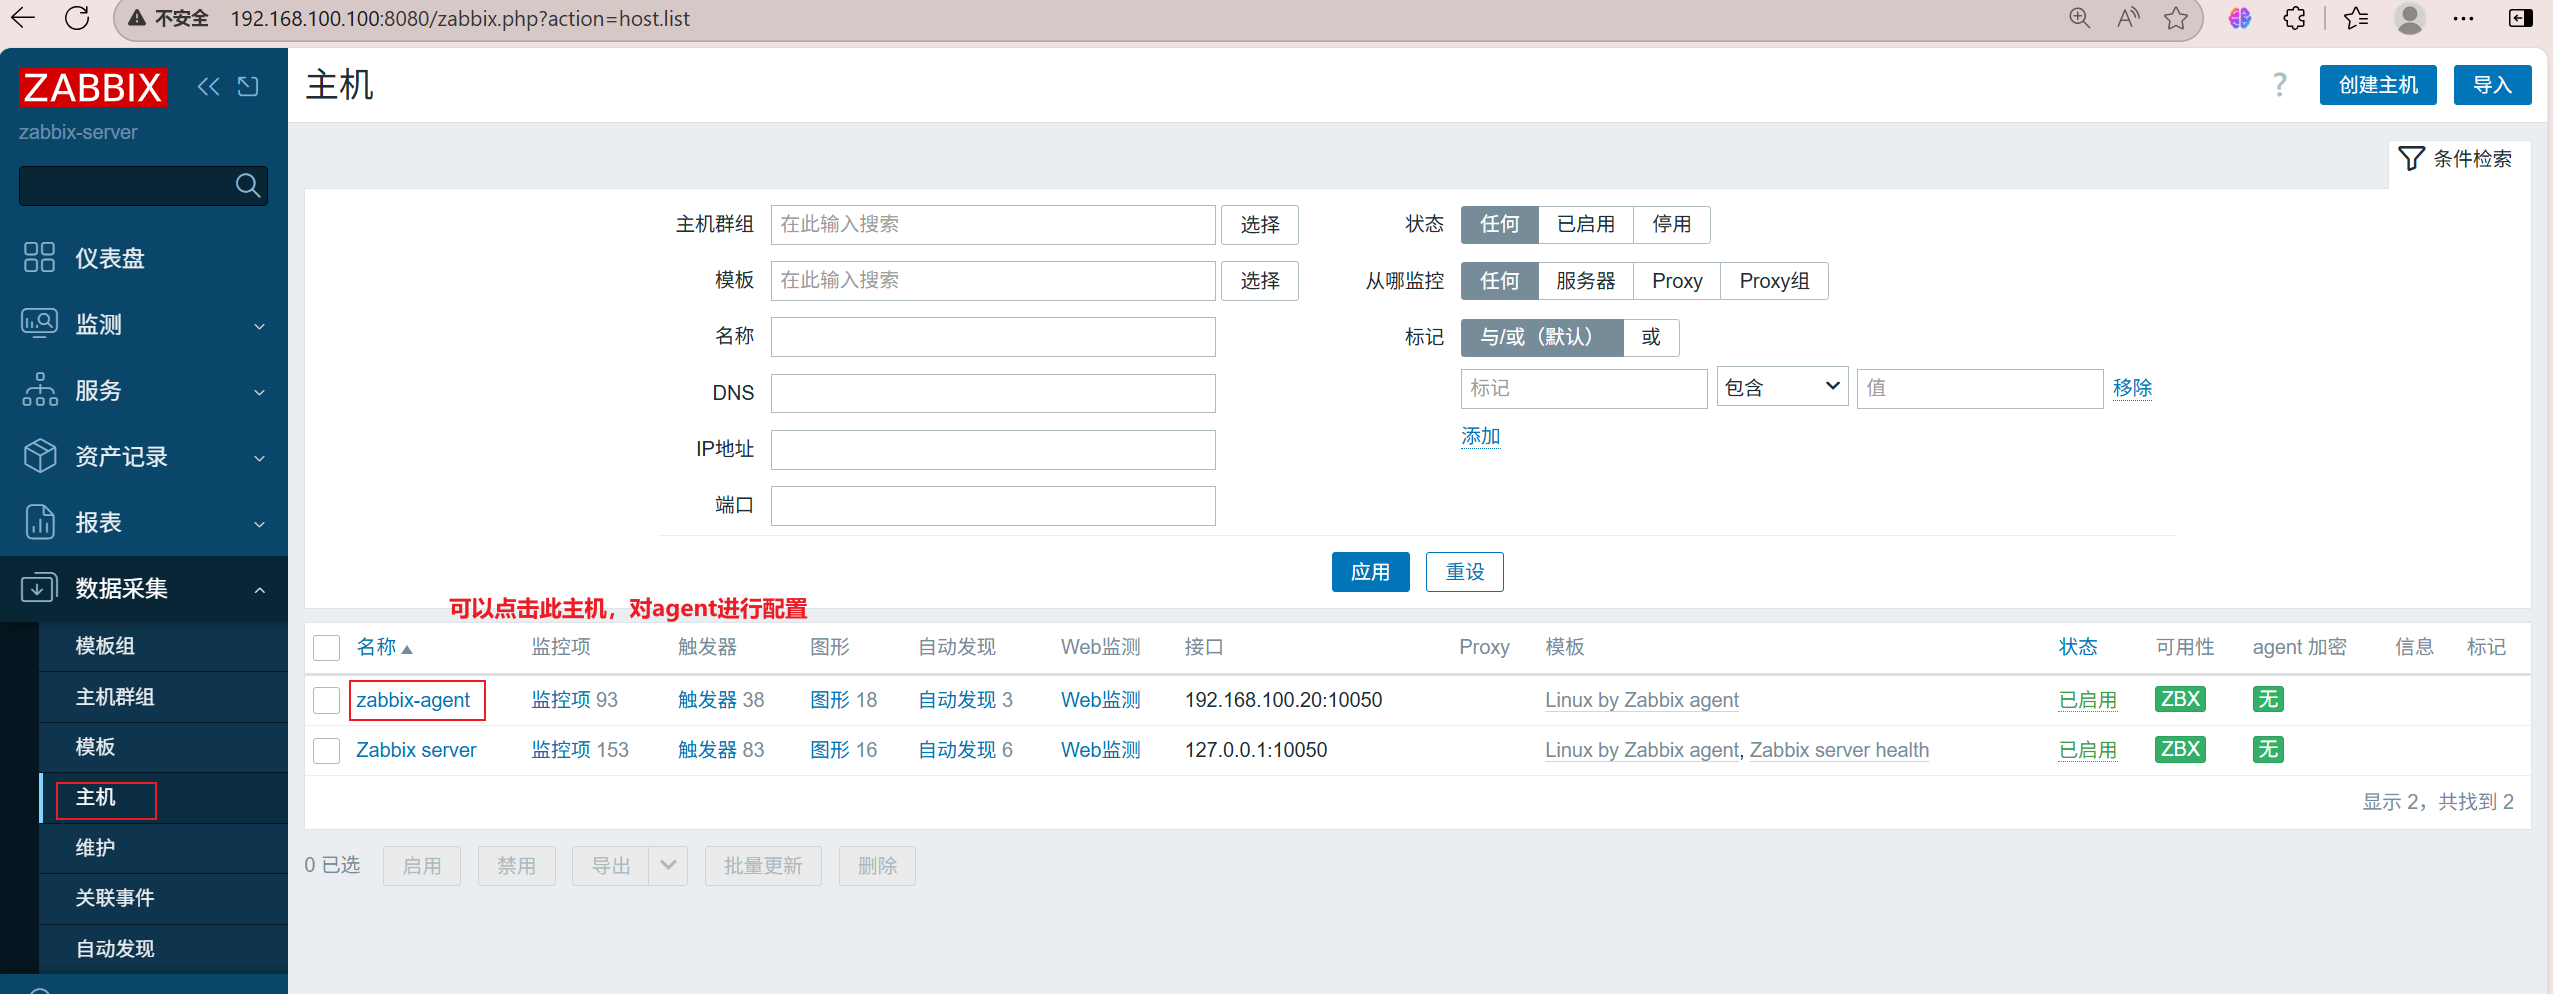Click the data collection (数据采集) download icon
This screenshot has height=994, width=2553.
click(39, 587)
